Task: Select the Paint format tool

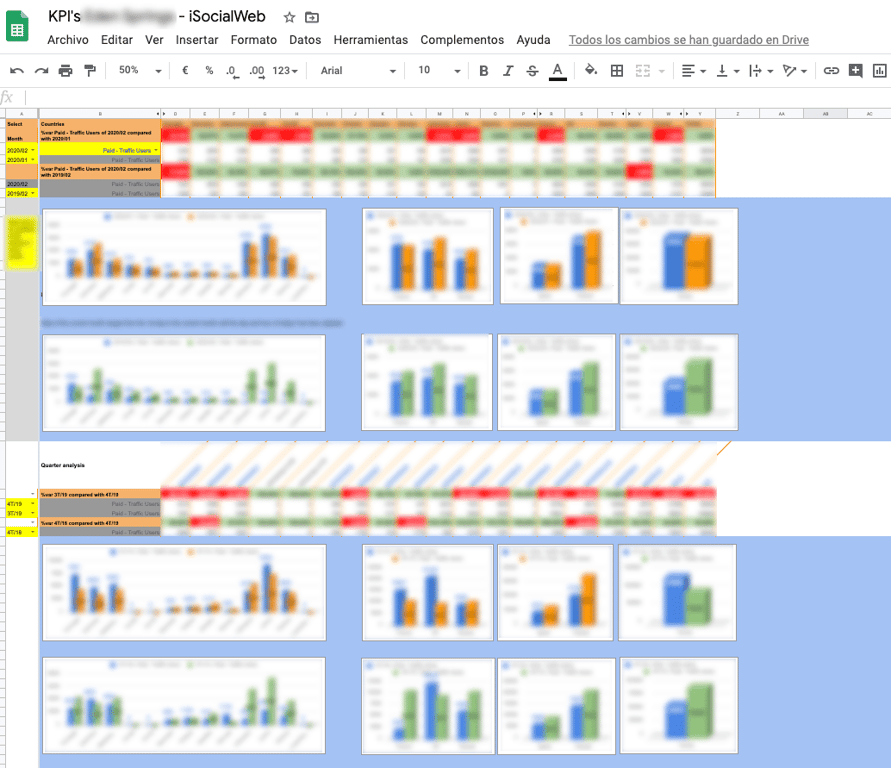Action: 90,71
